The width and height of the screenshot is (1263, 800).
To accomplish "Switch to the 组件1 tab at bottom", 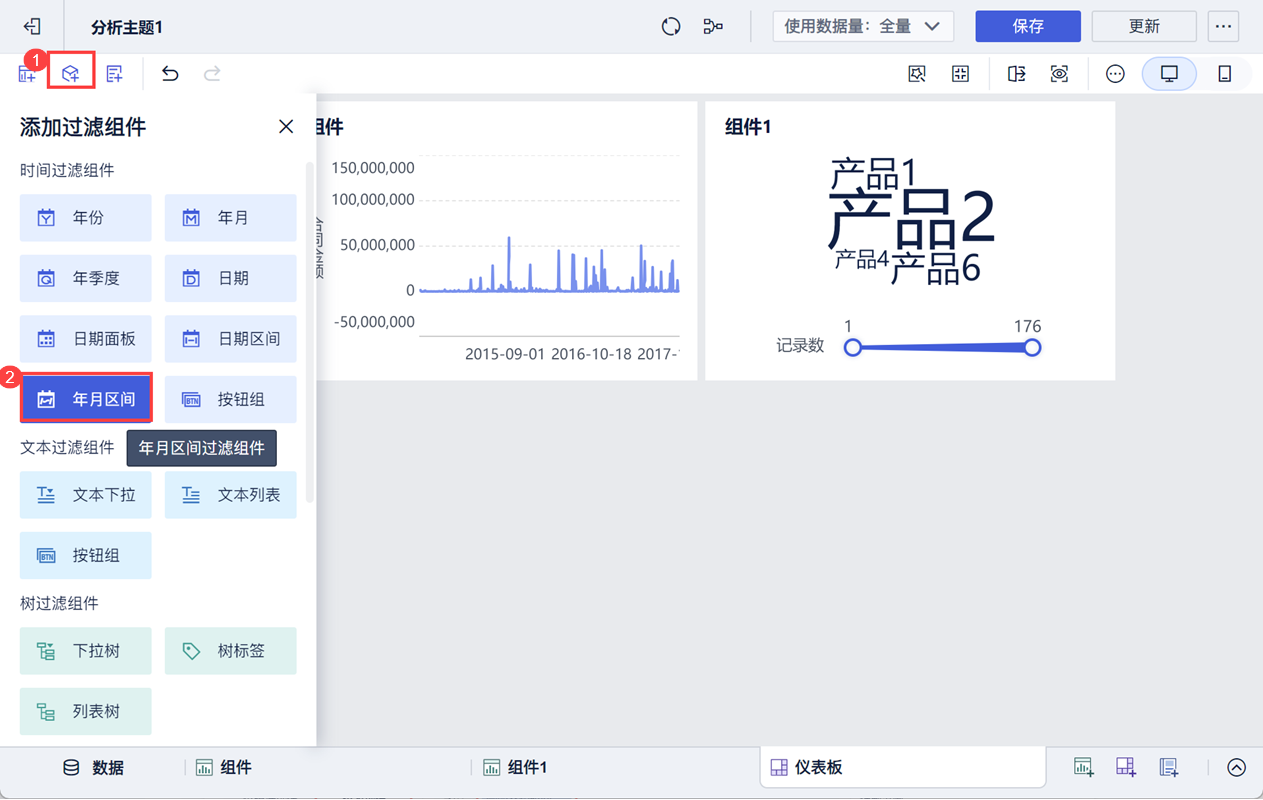I will coord(515,768).
